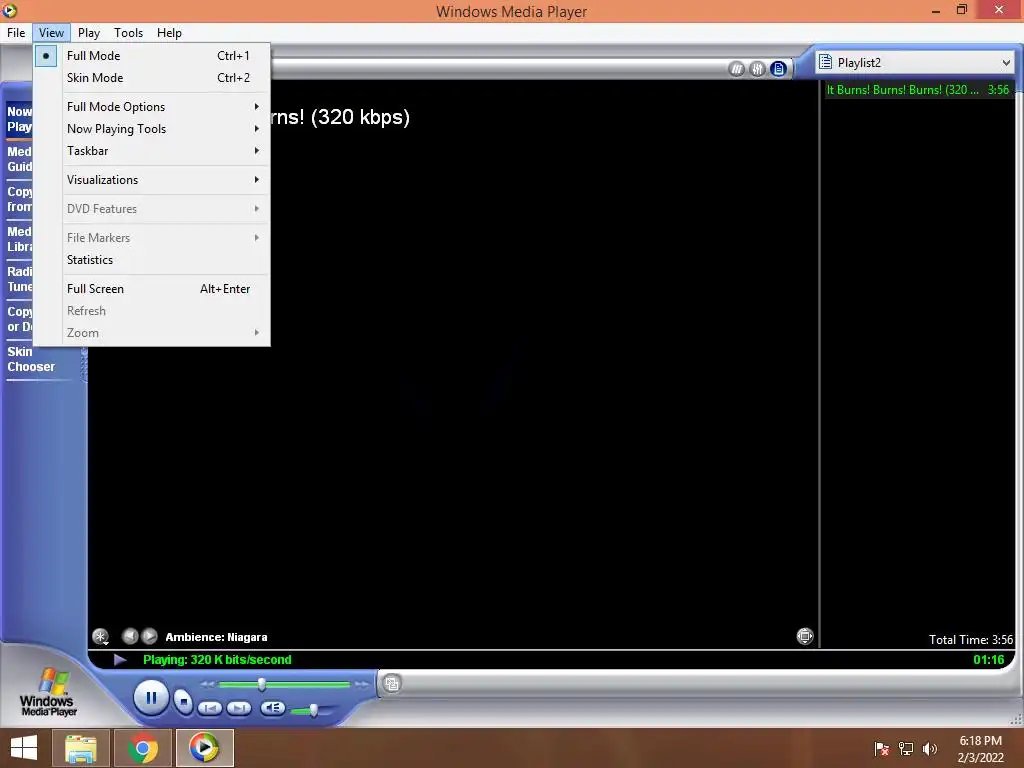Open Action Center flag tray icon

pos(881,749)
